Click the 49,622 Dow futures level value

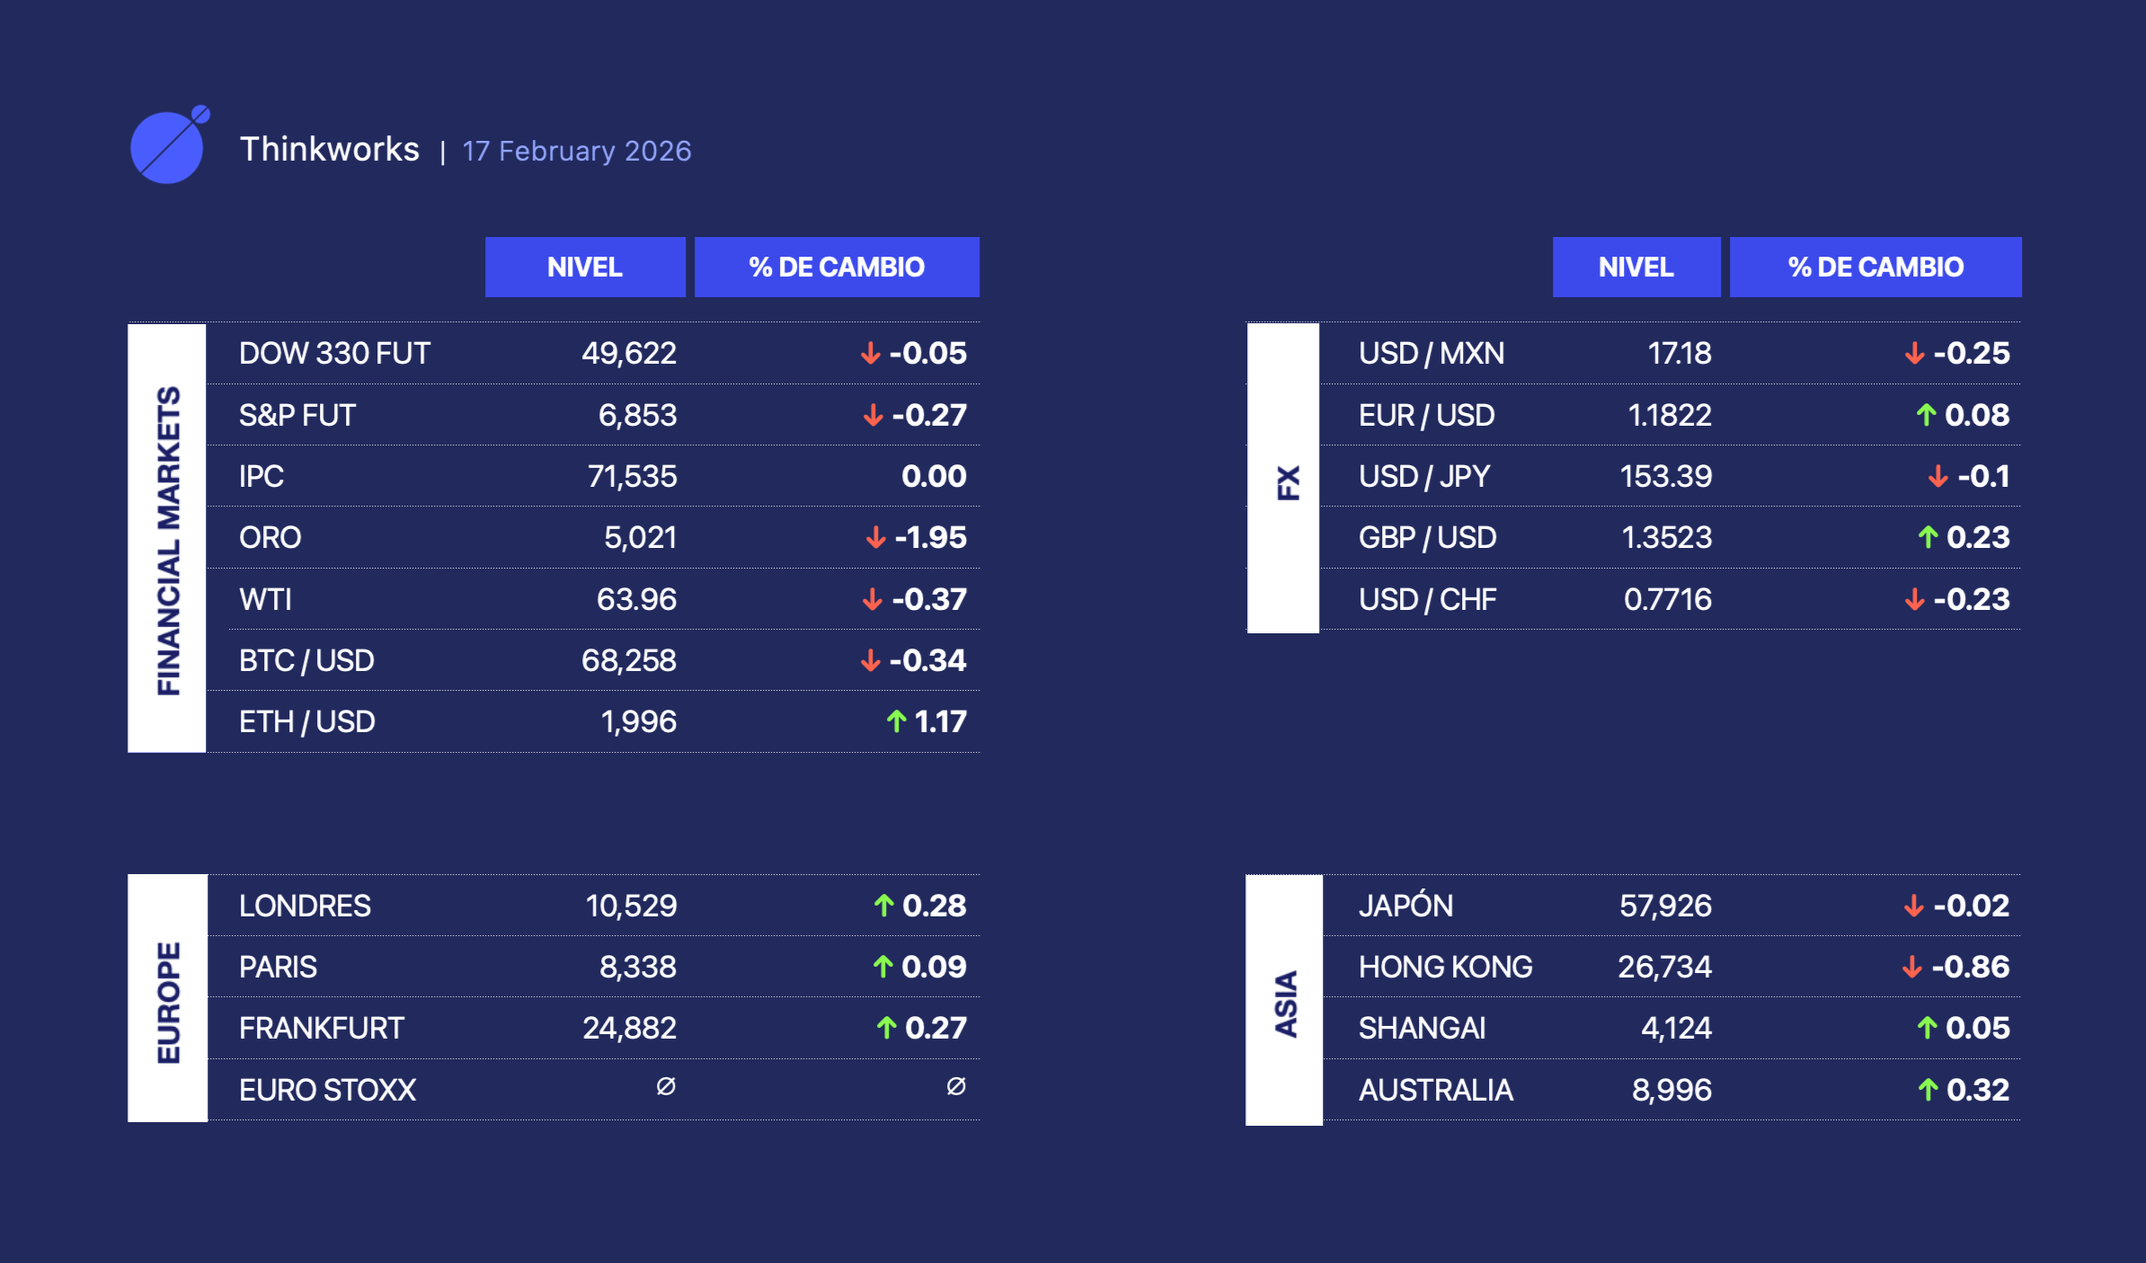click(x=628, y=354)
